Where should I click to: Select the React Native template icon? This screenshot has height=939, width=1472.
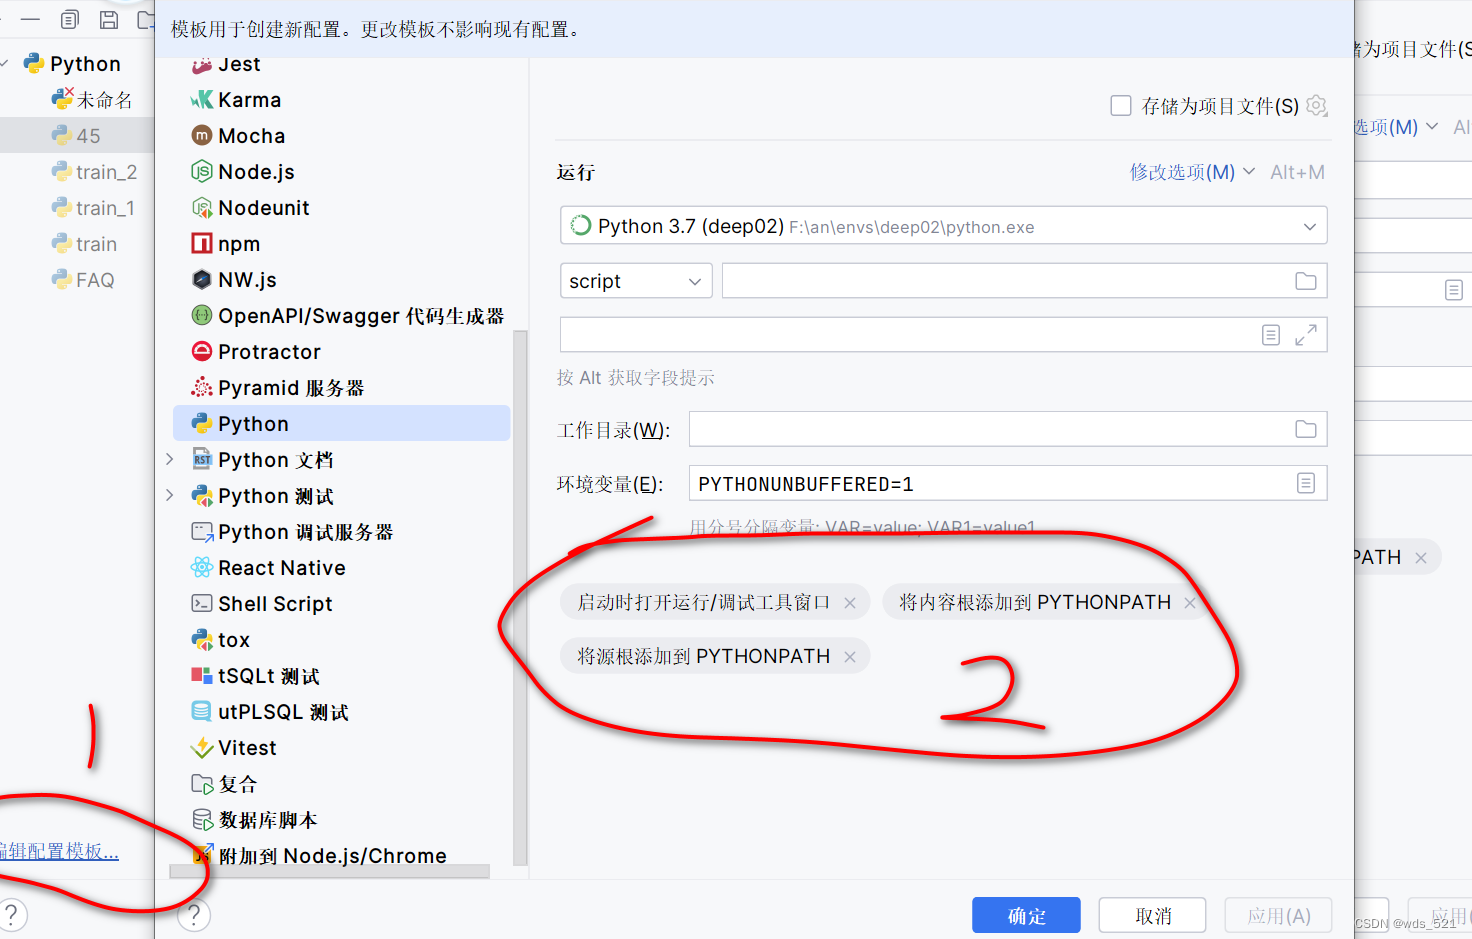202,568
